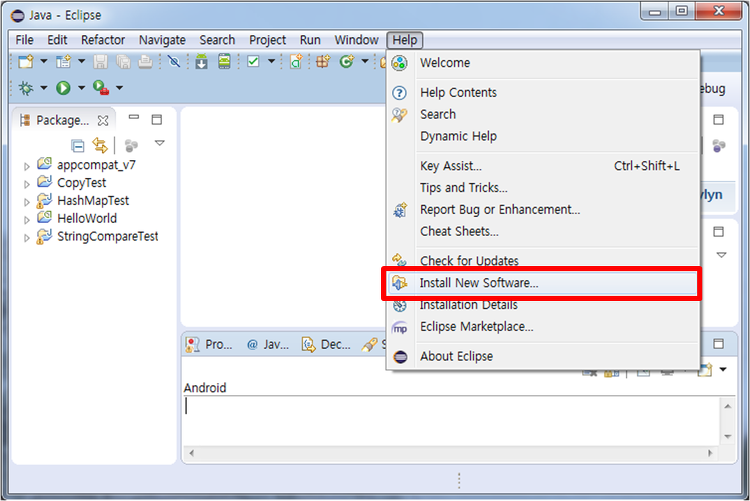Select Key Assist menu entry
The image size is (750, 501).
click(544, 166)
